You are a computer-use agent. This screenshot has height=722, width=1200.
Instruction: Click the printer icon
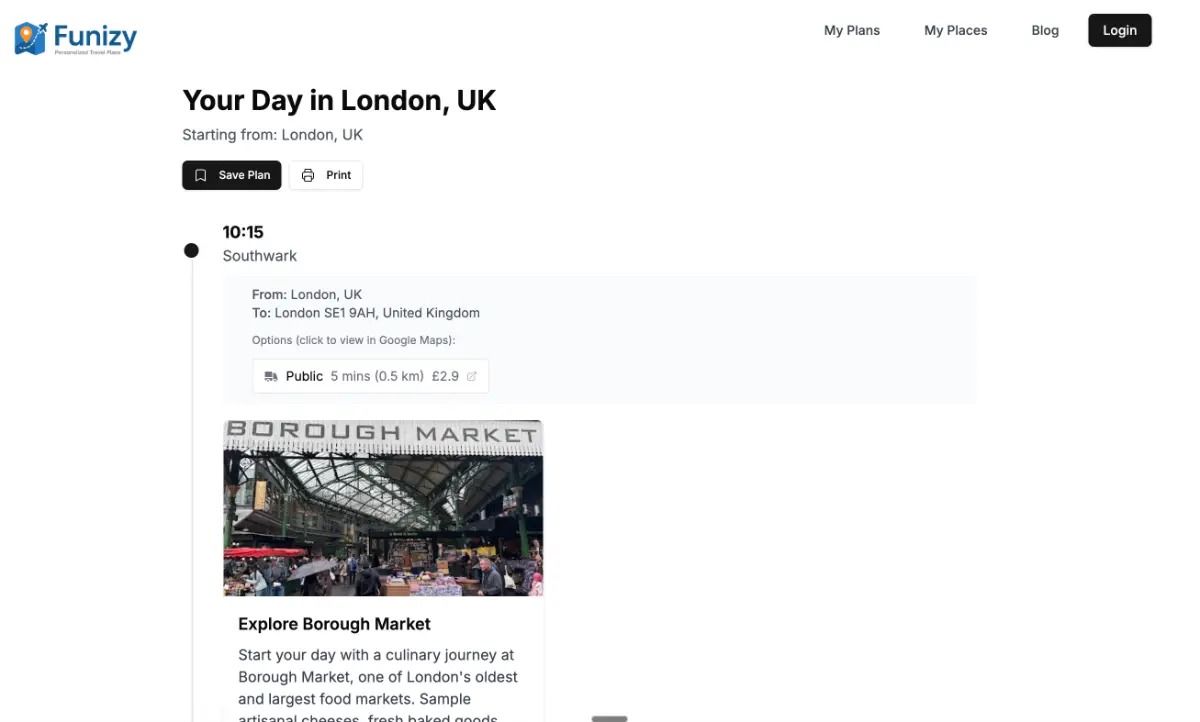coord(308,175)
